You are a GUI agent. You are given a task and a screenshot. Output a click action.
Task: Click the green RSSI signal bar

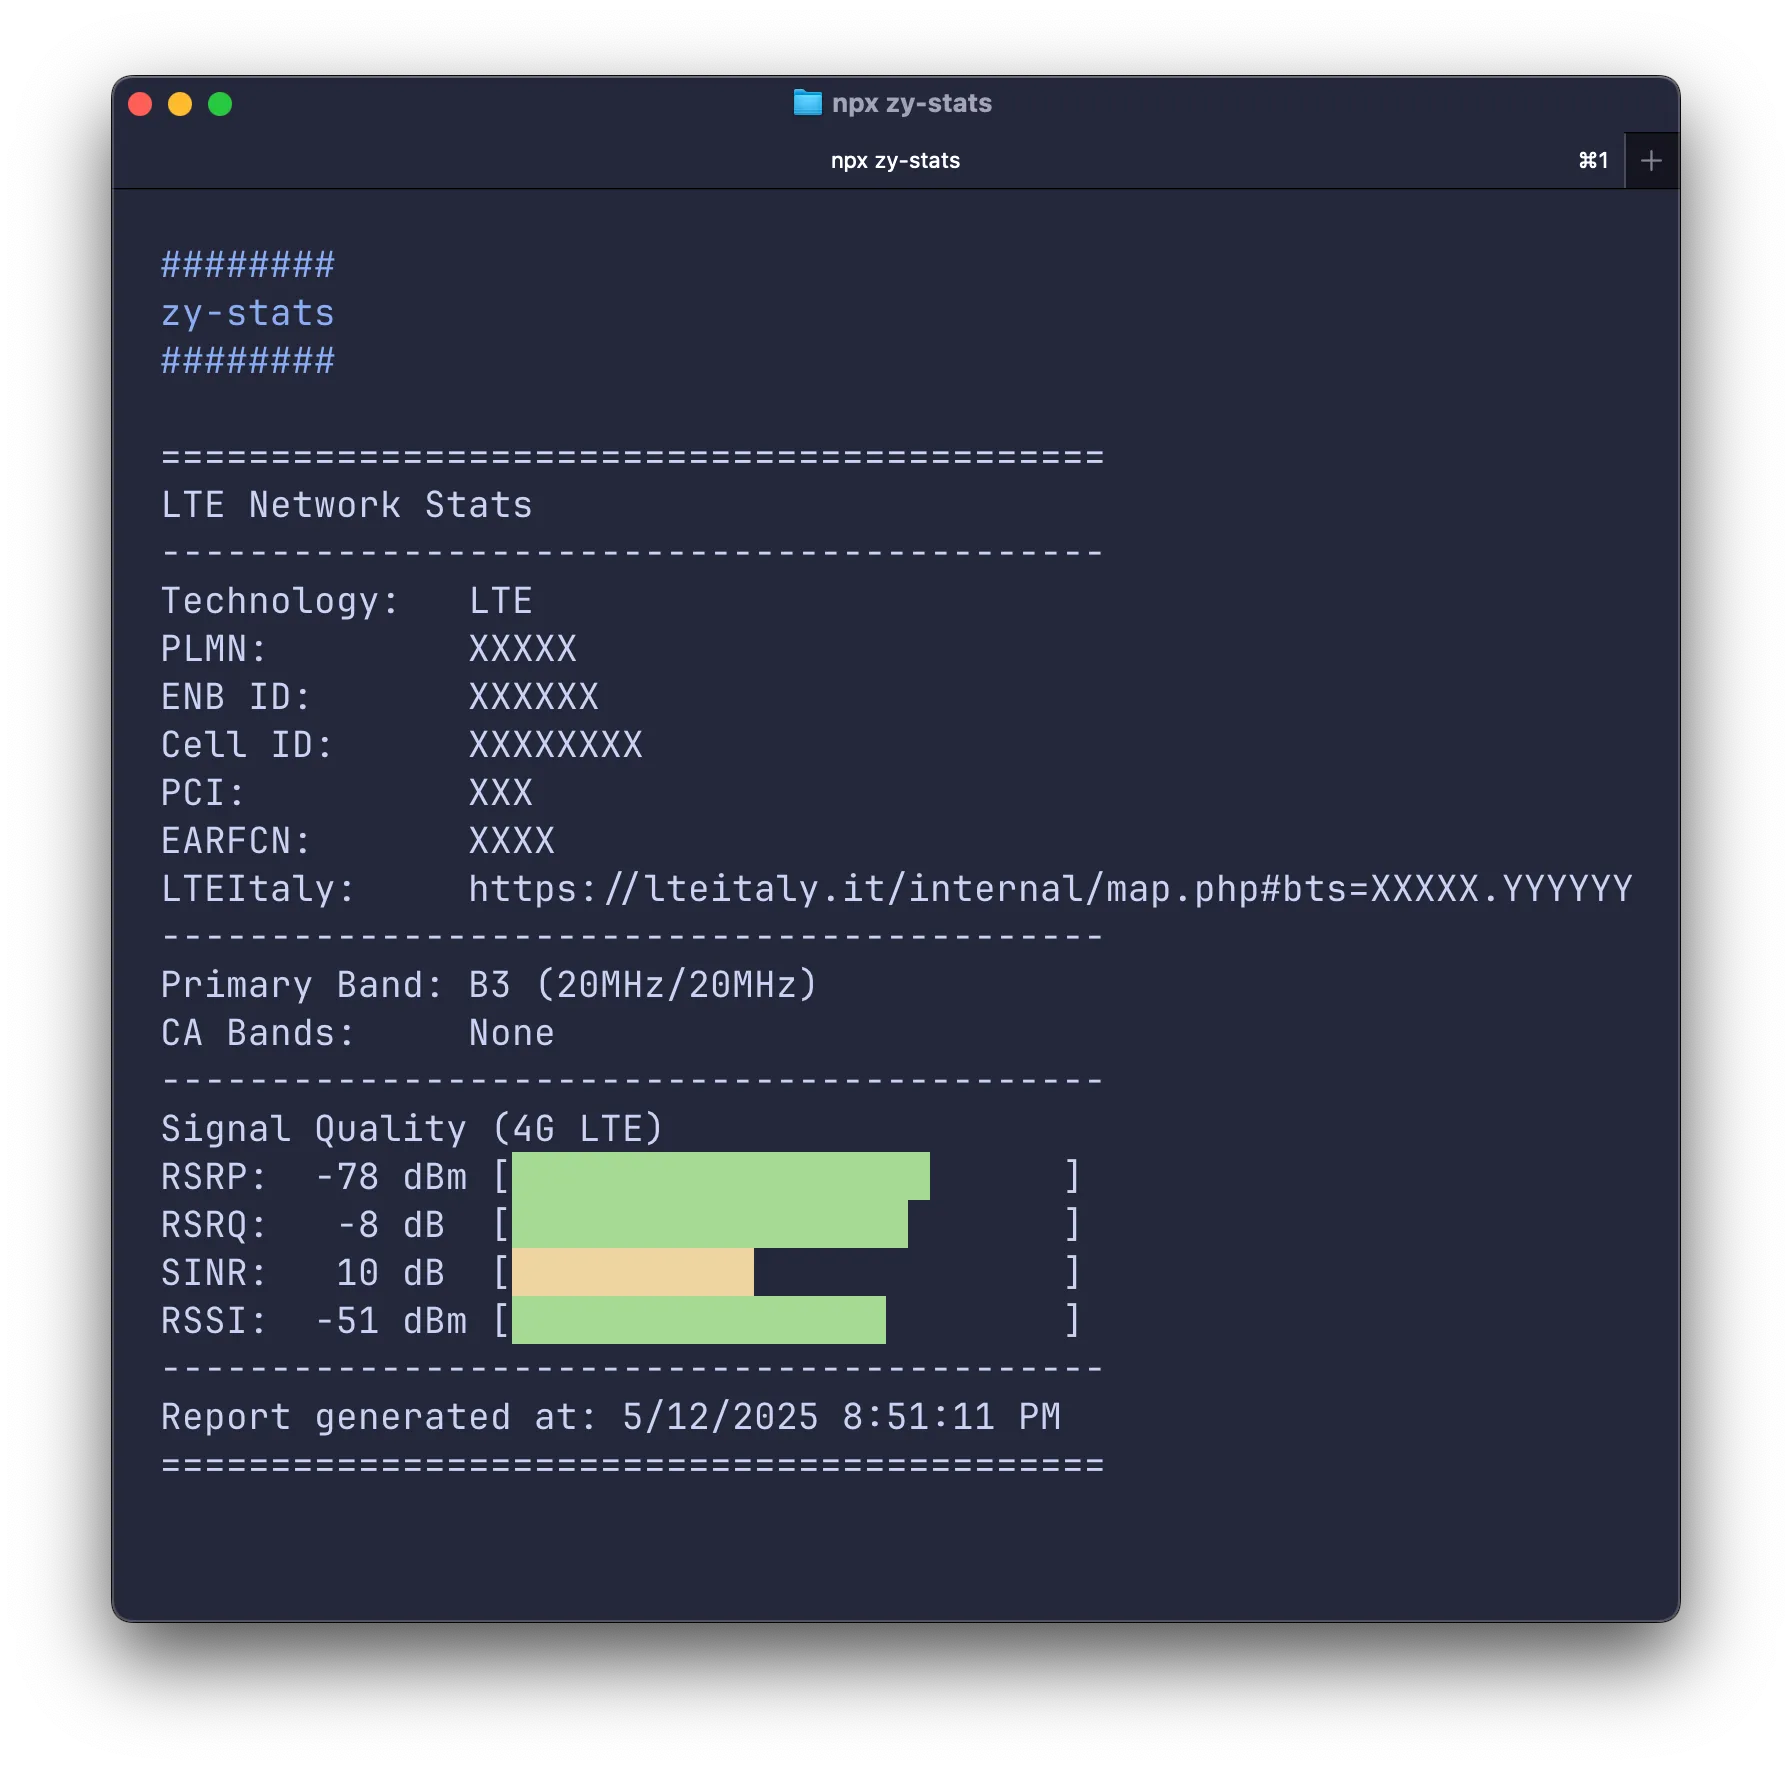[698, 1320]
